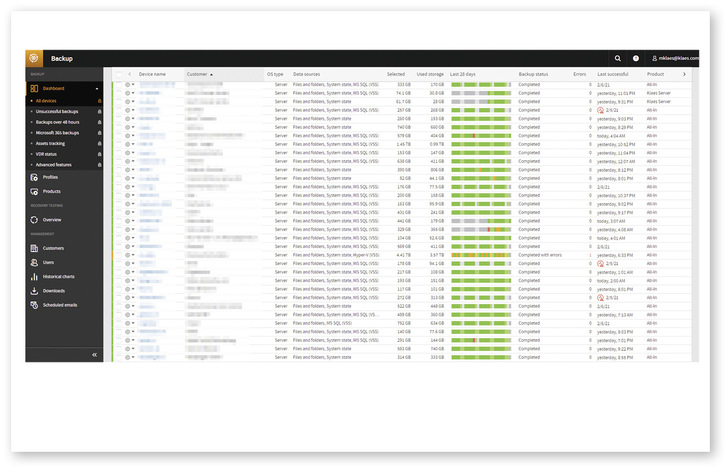Check the second device row checkbox
The image size is (728, 470).
118,93
